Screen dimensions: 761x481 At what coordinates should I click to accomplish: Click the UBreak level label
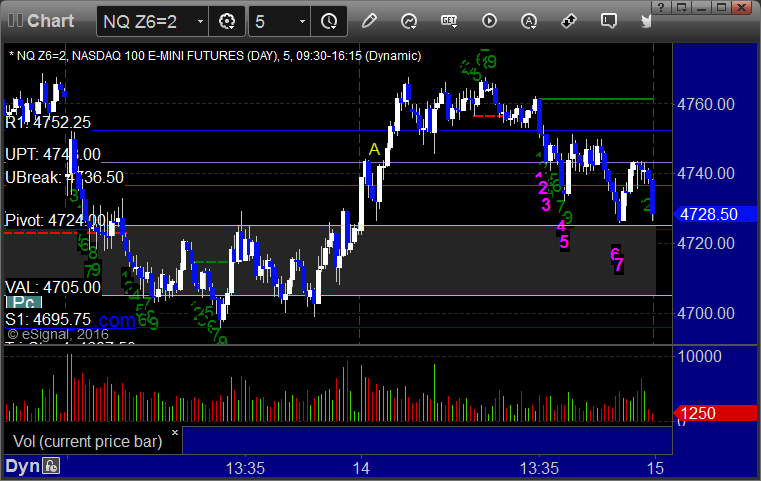click(x=64, y=178)
